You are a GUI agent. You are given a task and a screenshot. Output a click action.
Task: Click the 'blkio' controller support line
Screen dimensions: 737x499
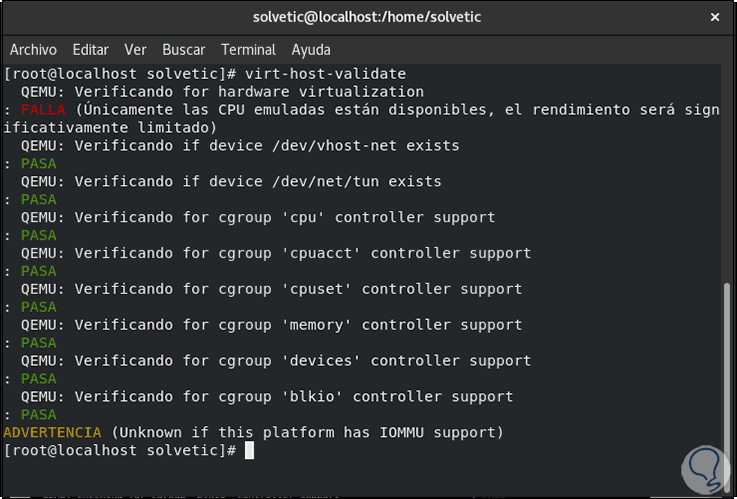tap(266, 397)
